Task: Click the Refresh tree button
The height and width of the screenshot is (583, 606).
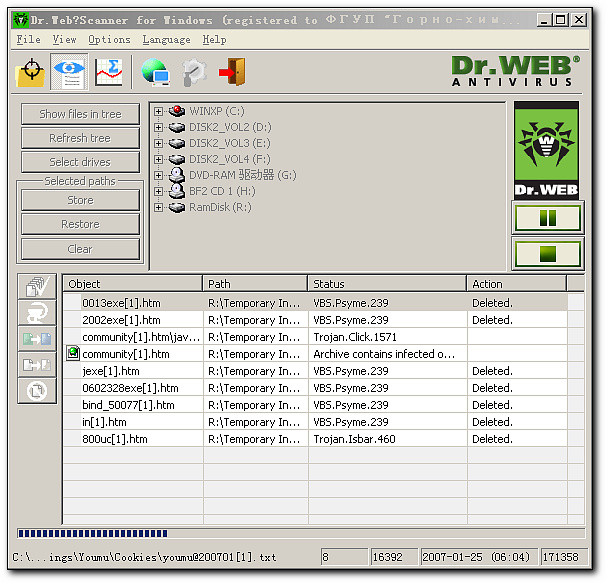Action: (80, 138)
